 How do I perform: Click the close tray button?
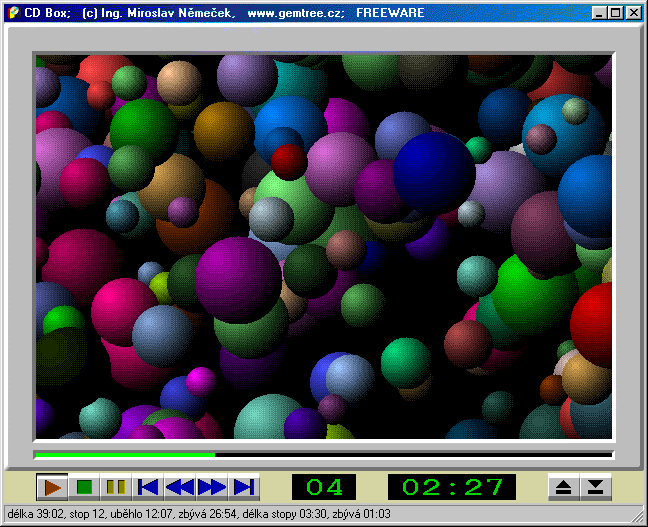point(595,487)
